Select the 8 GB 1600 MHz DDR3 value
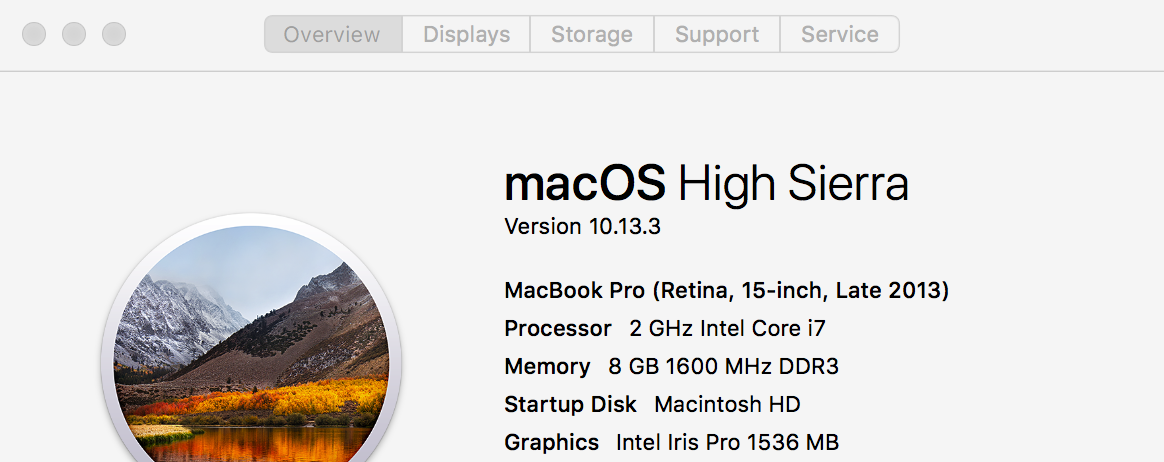Screen dimensions: 1164x462 pos(723,367)
